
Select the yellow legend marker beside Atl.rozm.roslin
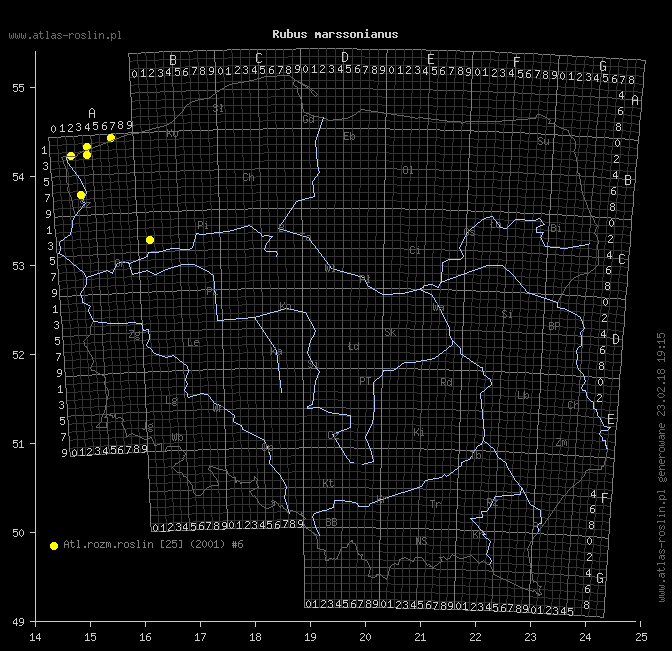(x=54, y=546)
